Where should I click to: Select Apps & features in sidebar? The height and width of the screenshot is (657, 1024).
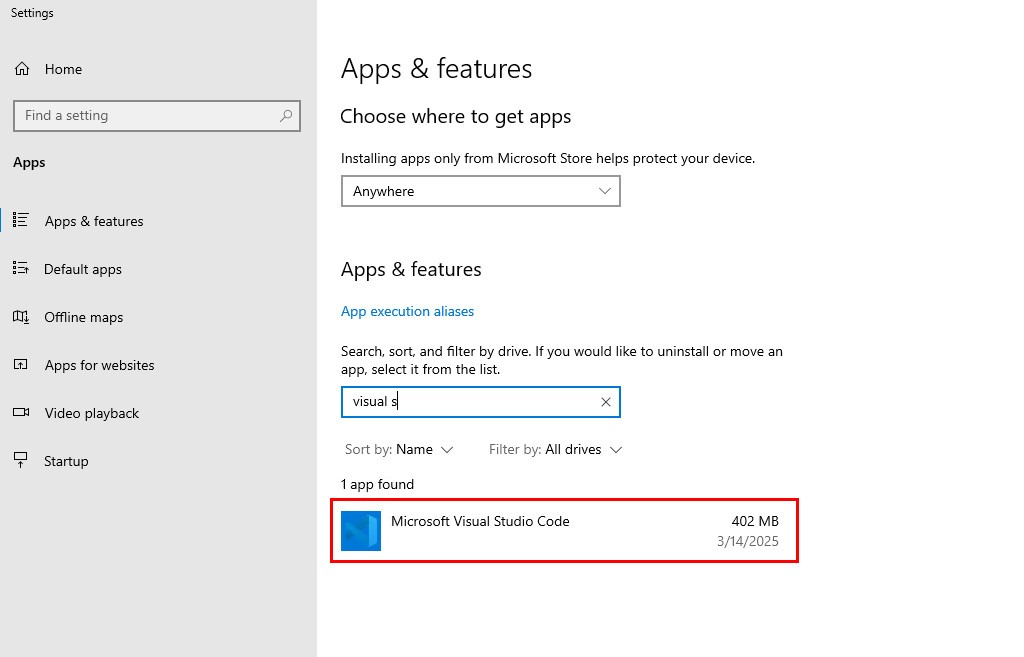pos(94,221)
